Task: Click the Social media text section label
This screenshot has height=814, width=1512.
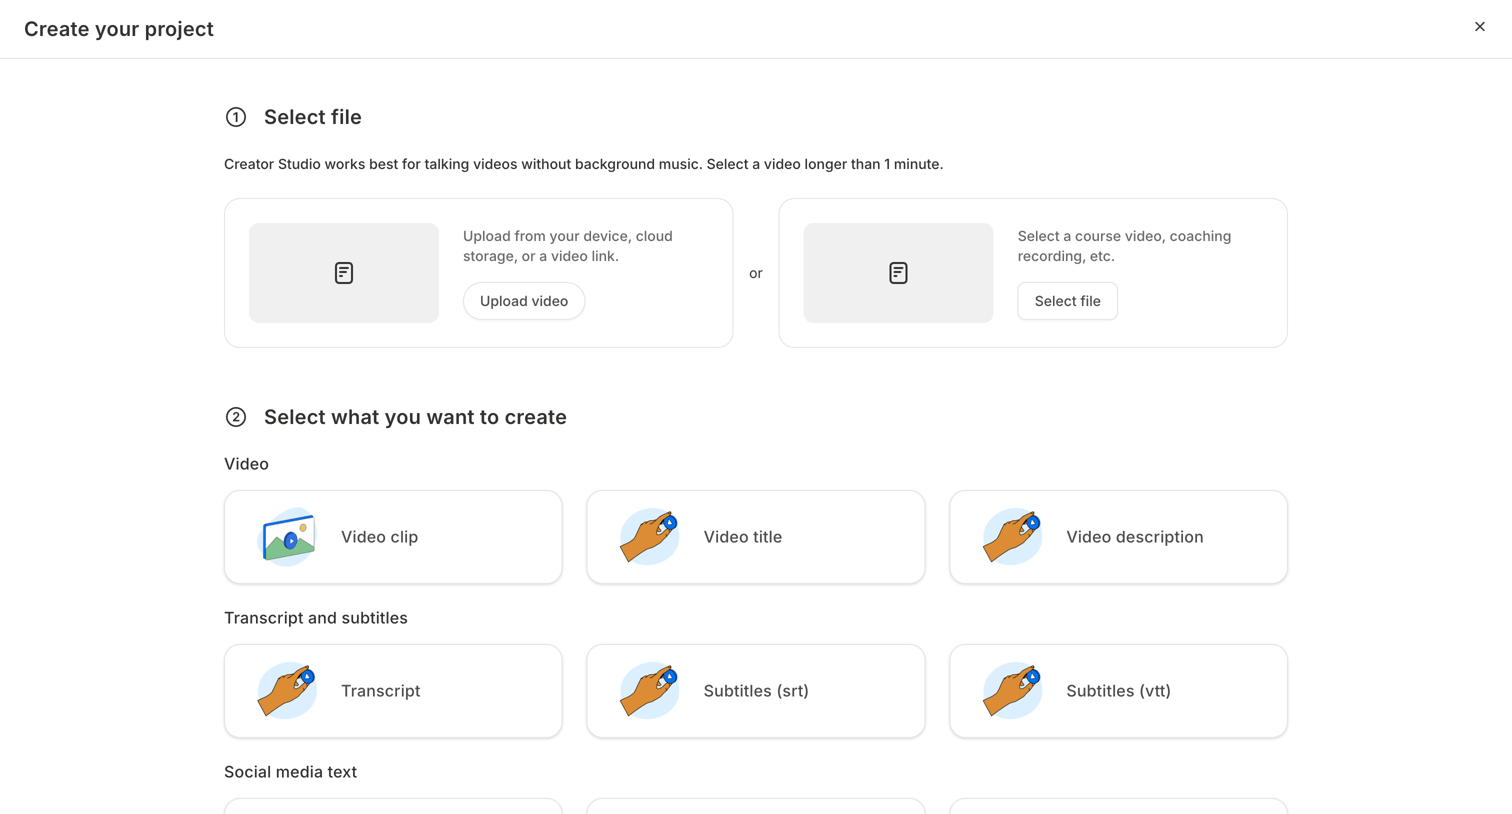Action: [x=290, y=772]
